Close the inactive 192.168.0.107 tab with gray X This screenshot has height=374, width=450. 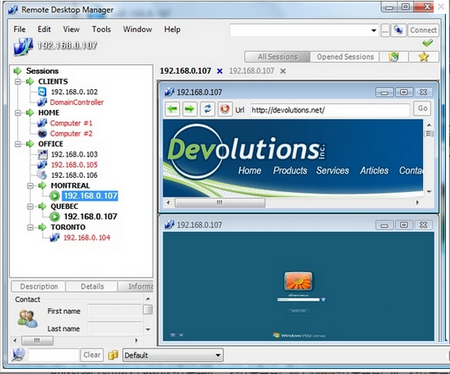click(x=283, y=71)
